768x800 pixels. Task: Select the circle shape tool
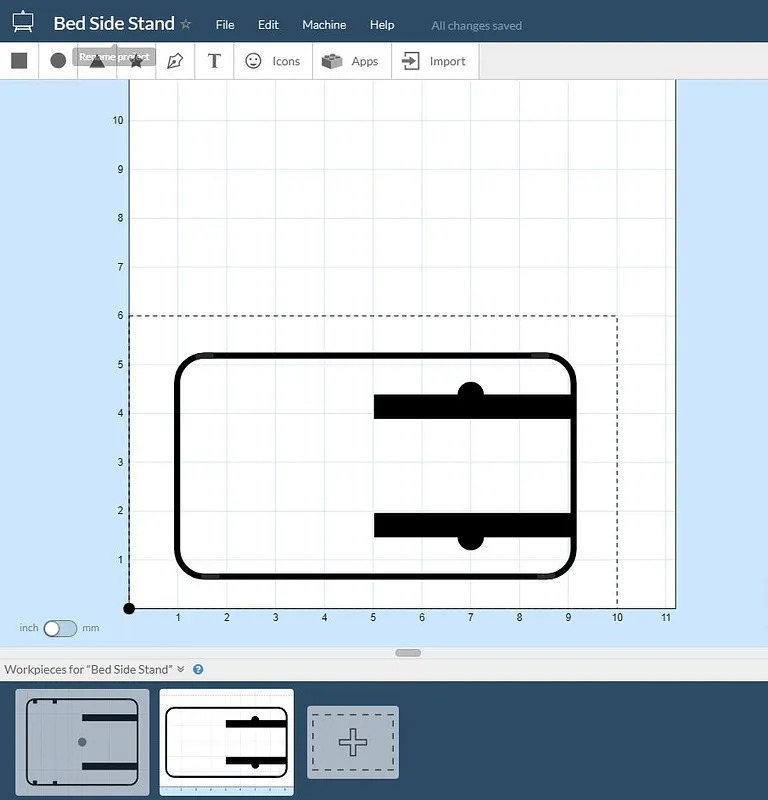(58, 61)
